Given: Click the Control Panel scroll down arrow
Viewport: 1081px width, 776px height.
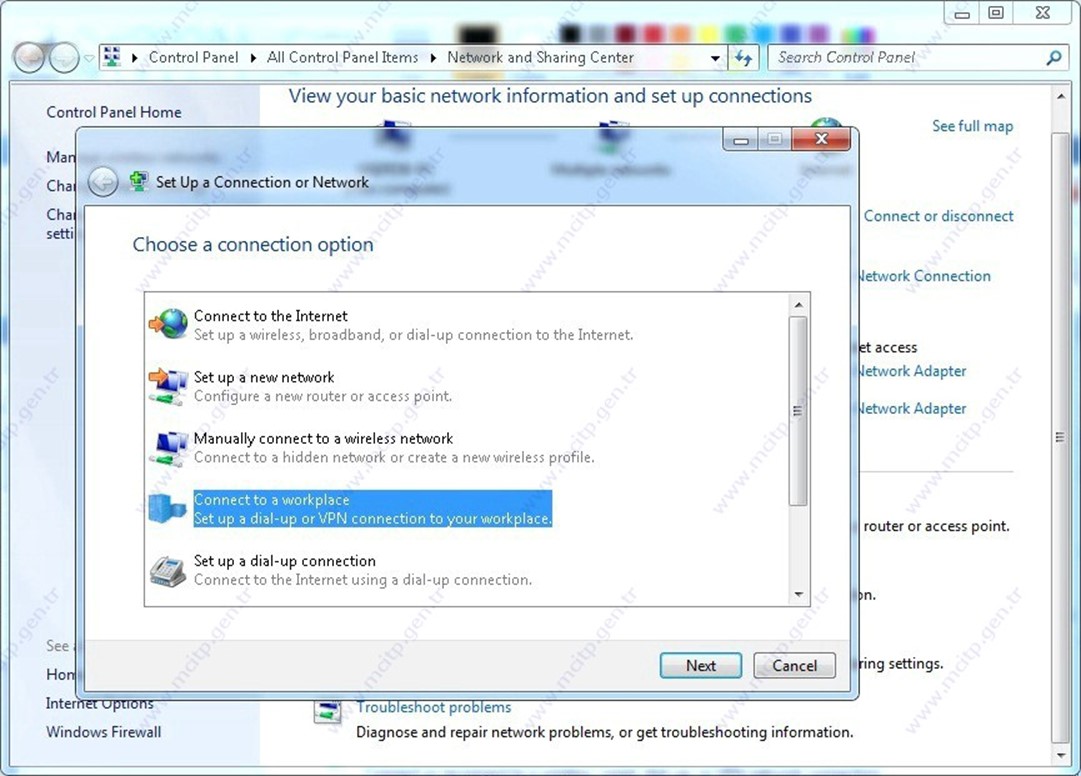Looking at the screenshot, I should point(1060,756).
